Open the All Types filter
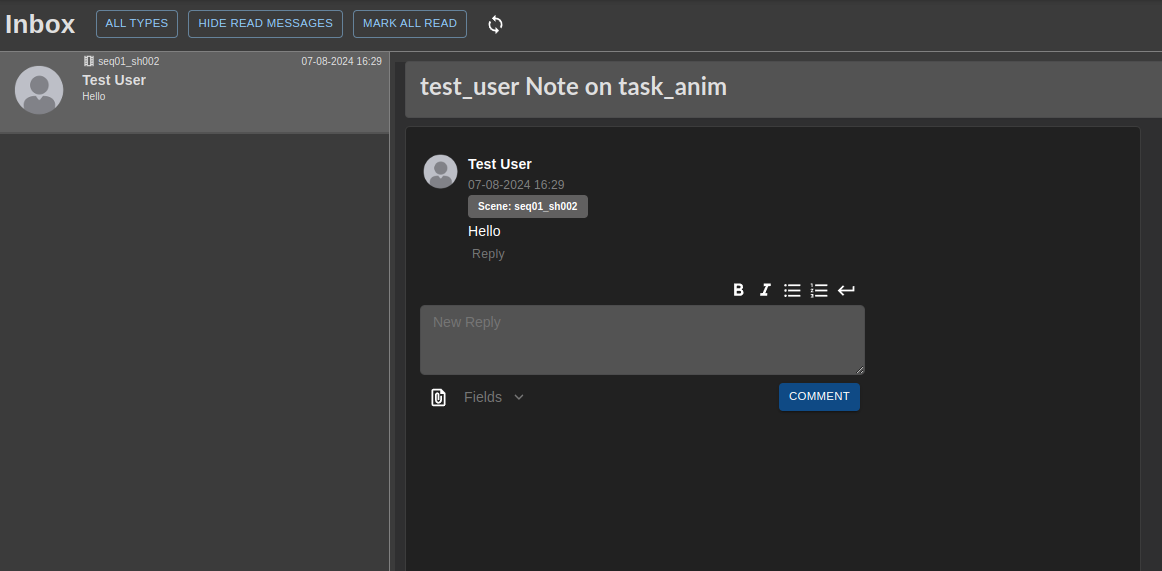 coord(137,24)
